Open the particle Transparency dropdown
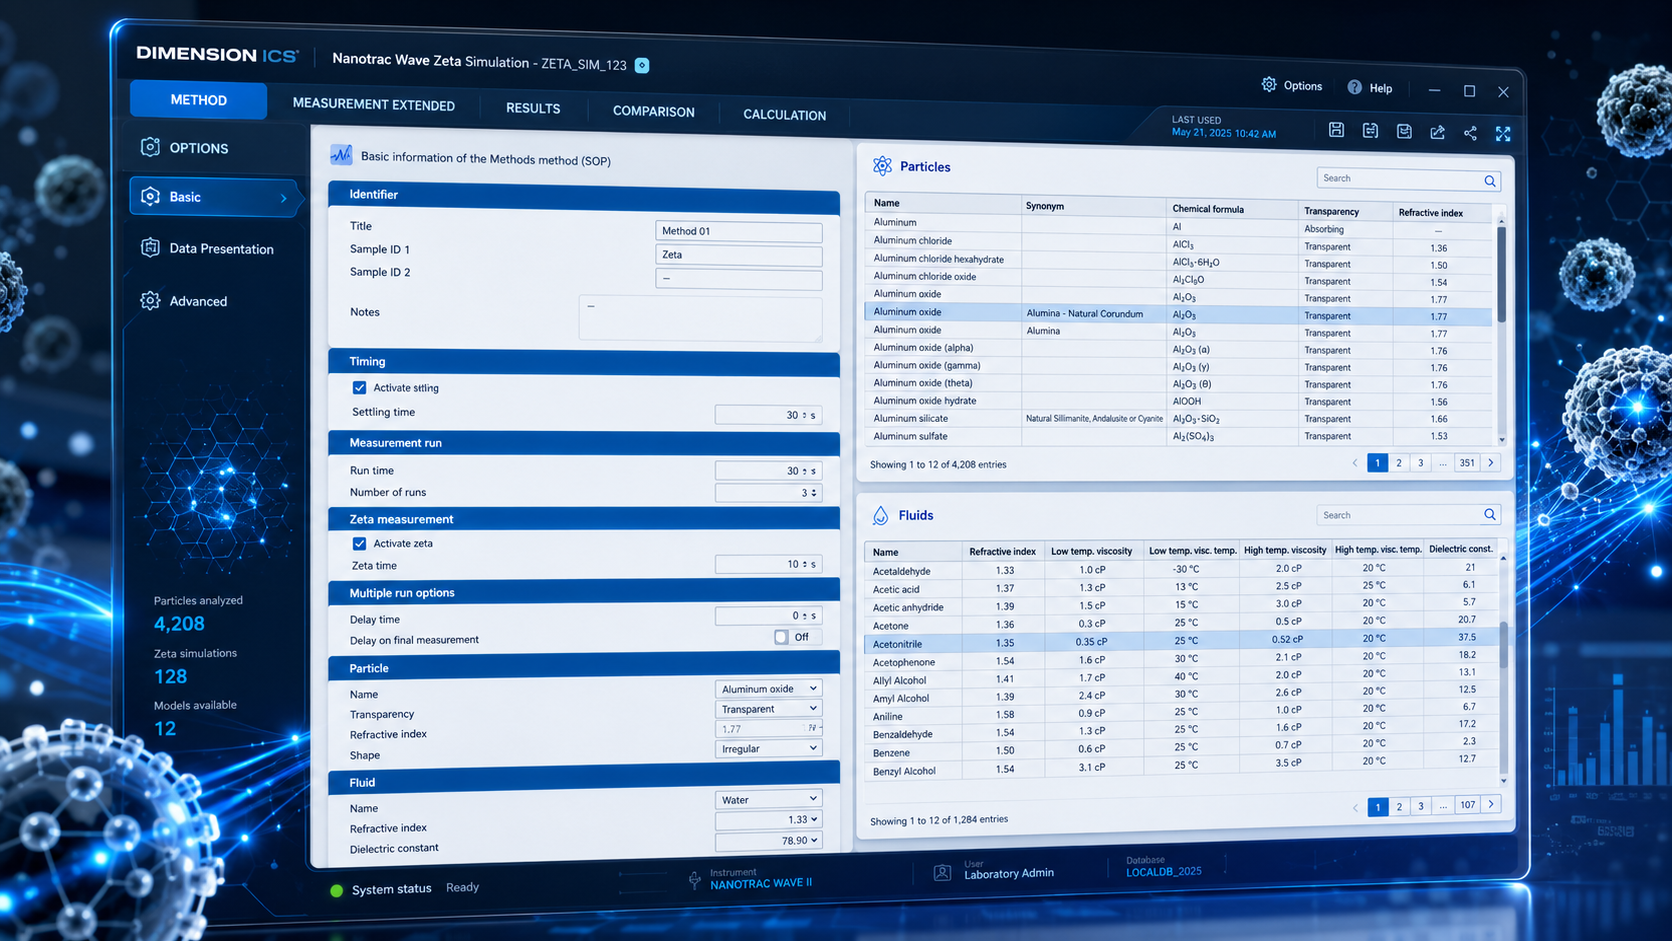The height and width of the screenshot is (941, 1672). [768, 708]
